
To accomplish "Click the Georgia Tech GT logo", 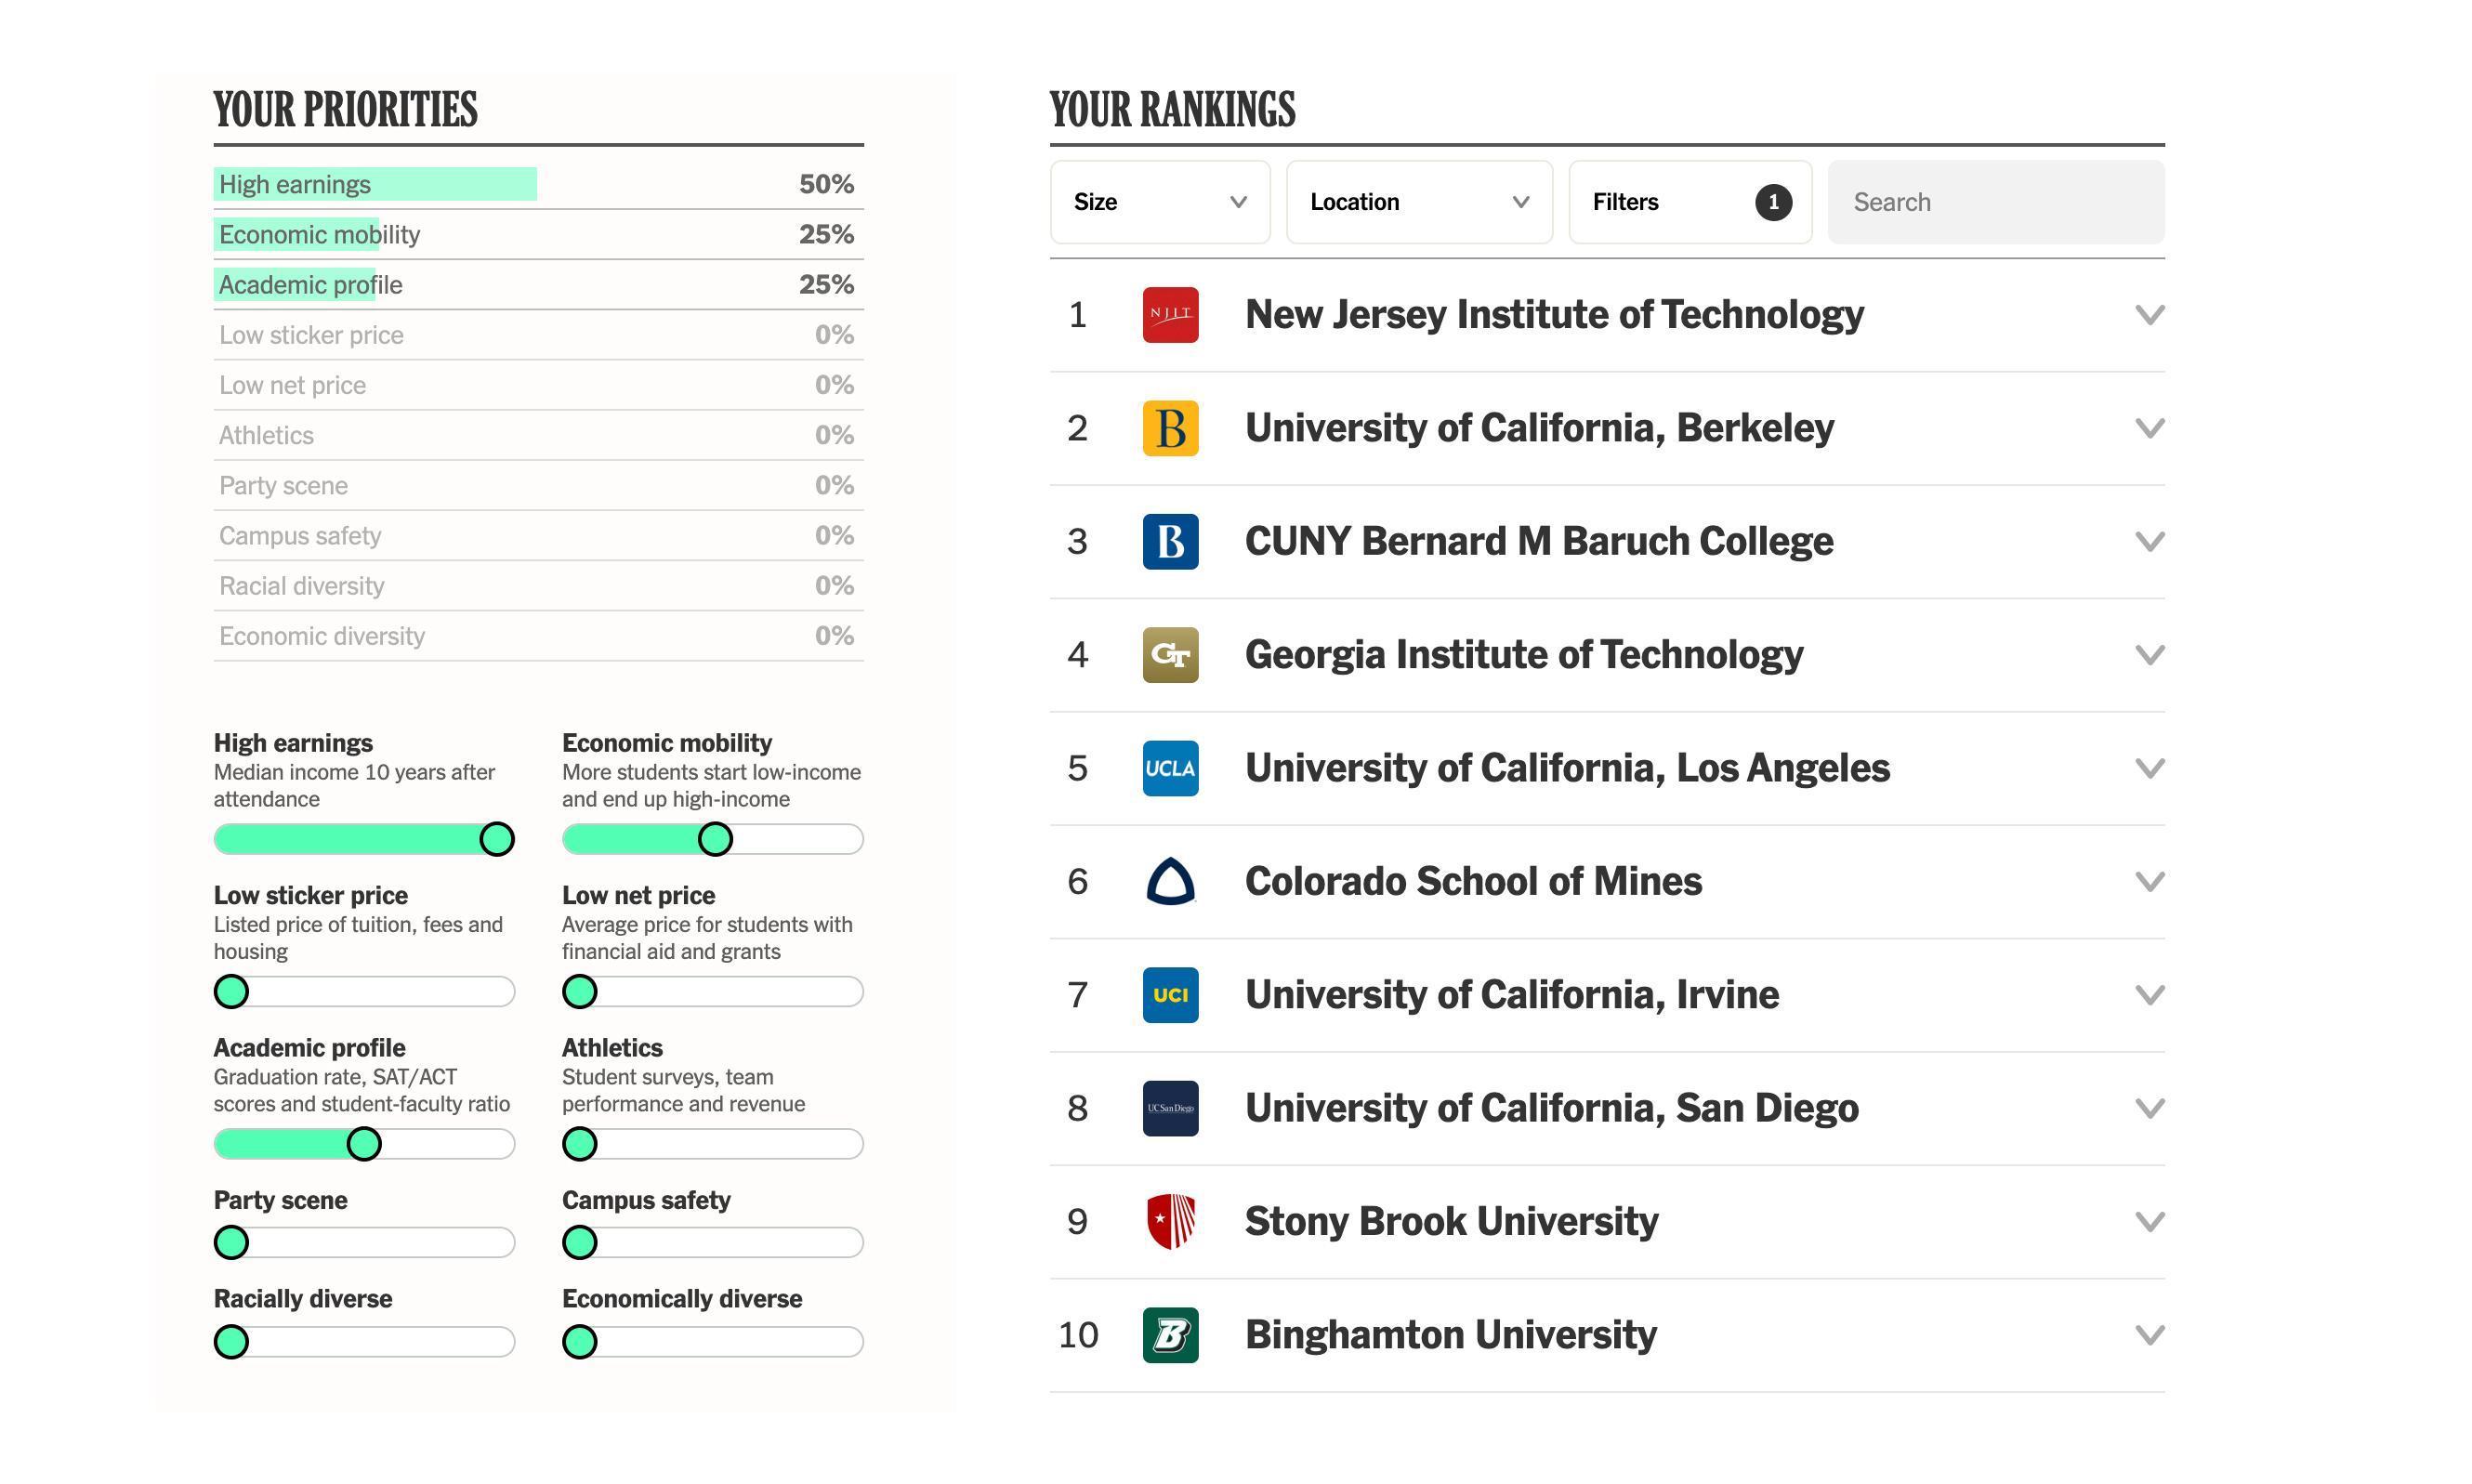I will pos(1170,655).
